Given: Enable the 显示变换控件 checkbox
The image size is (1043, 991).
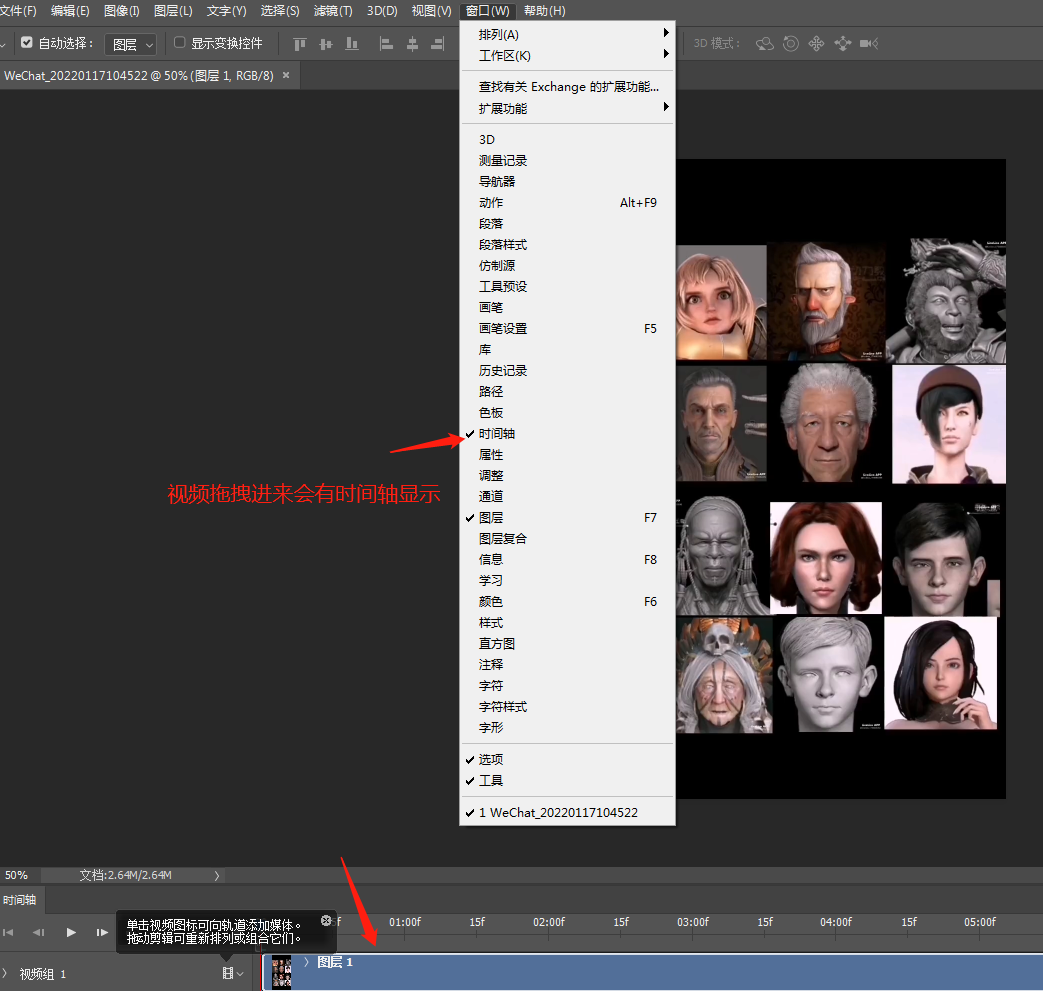Looking at the screenshot, I should 180,43.
